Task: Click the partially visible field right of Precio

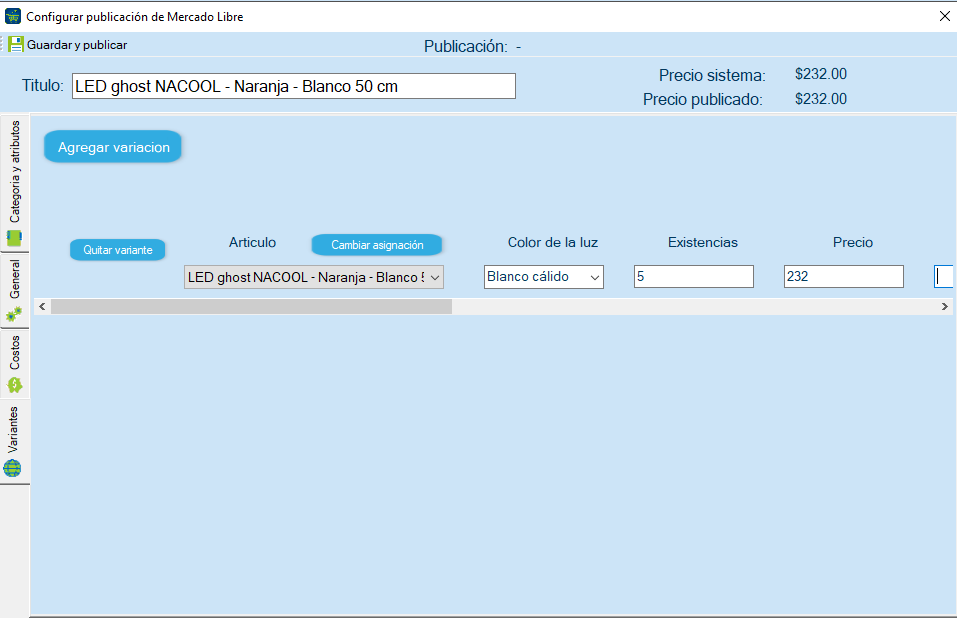Action: 944,276
